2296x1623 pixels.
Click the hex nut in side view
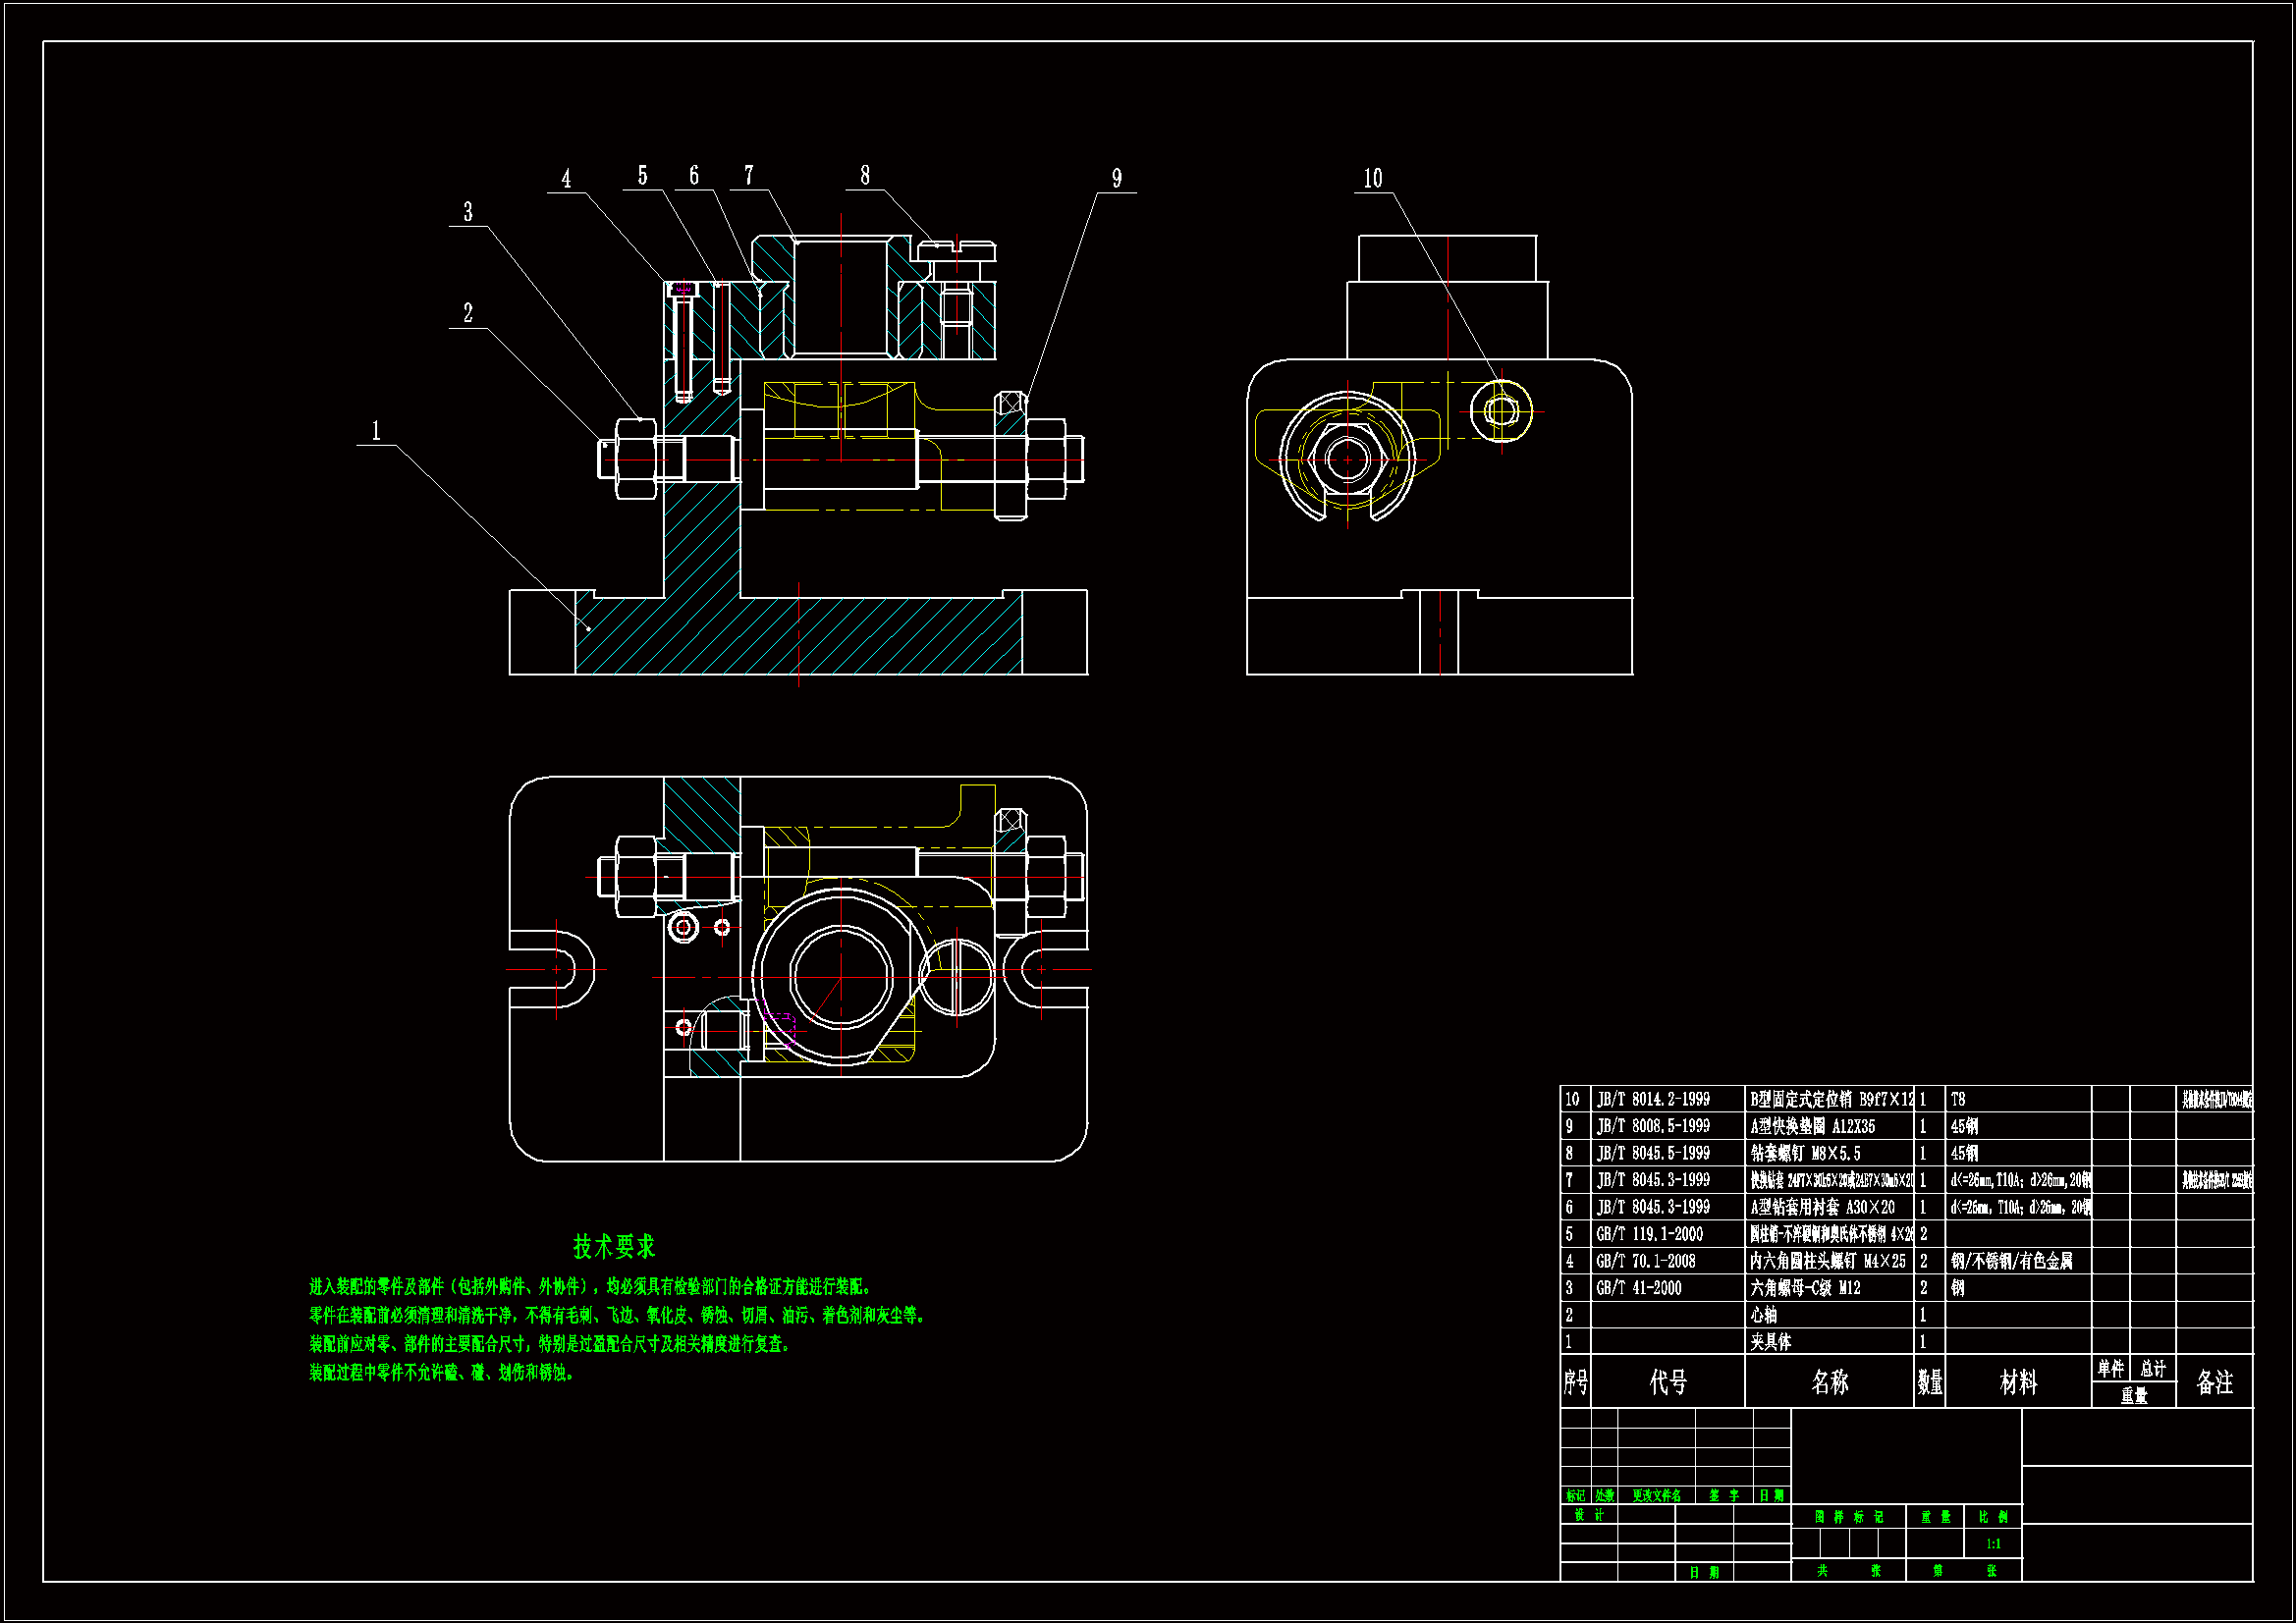coord(1346,459)
